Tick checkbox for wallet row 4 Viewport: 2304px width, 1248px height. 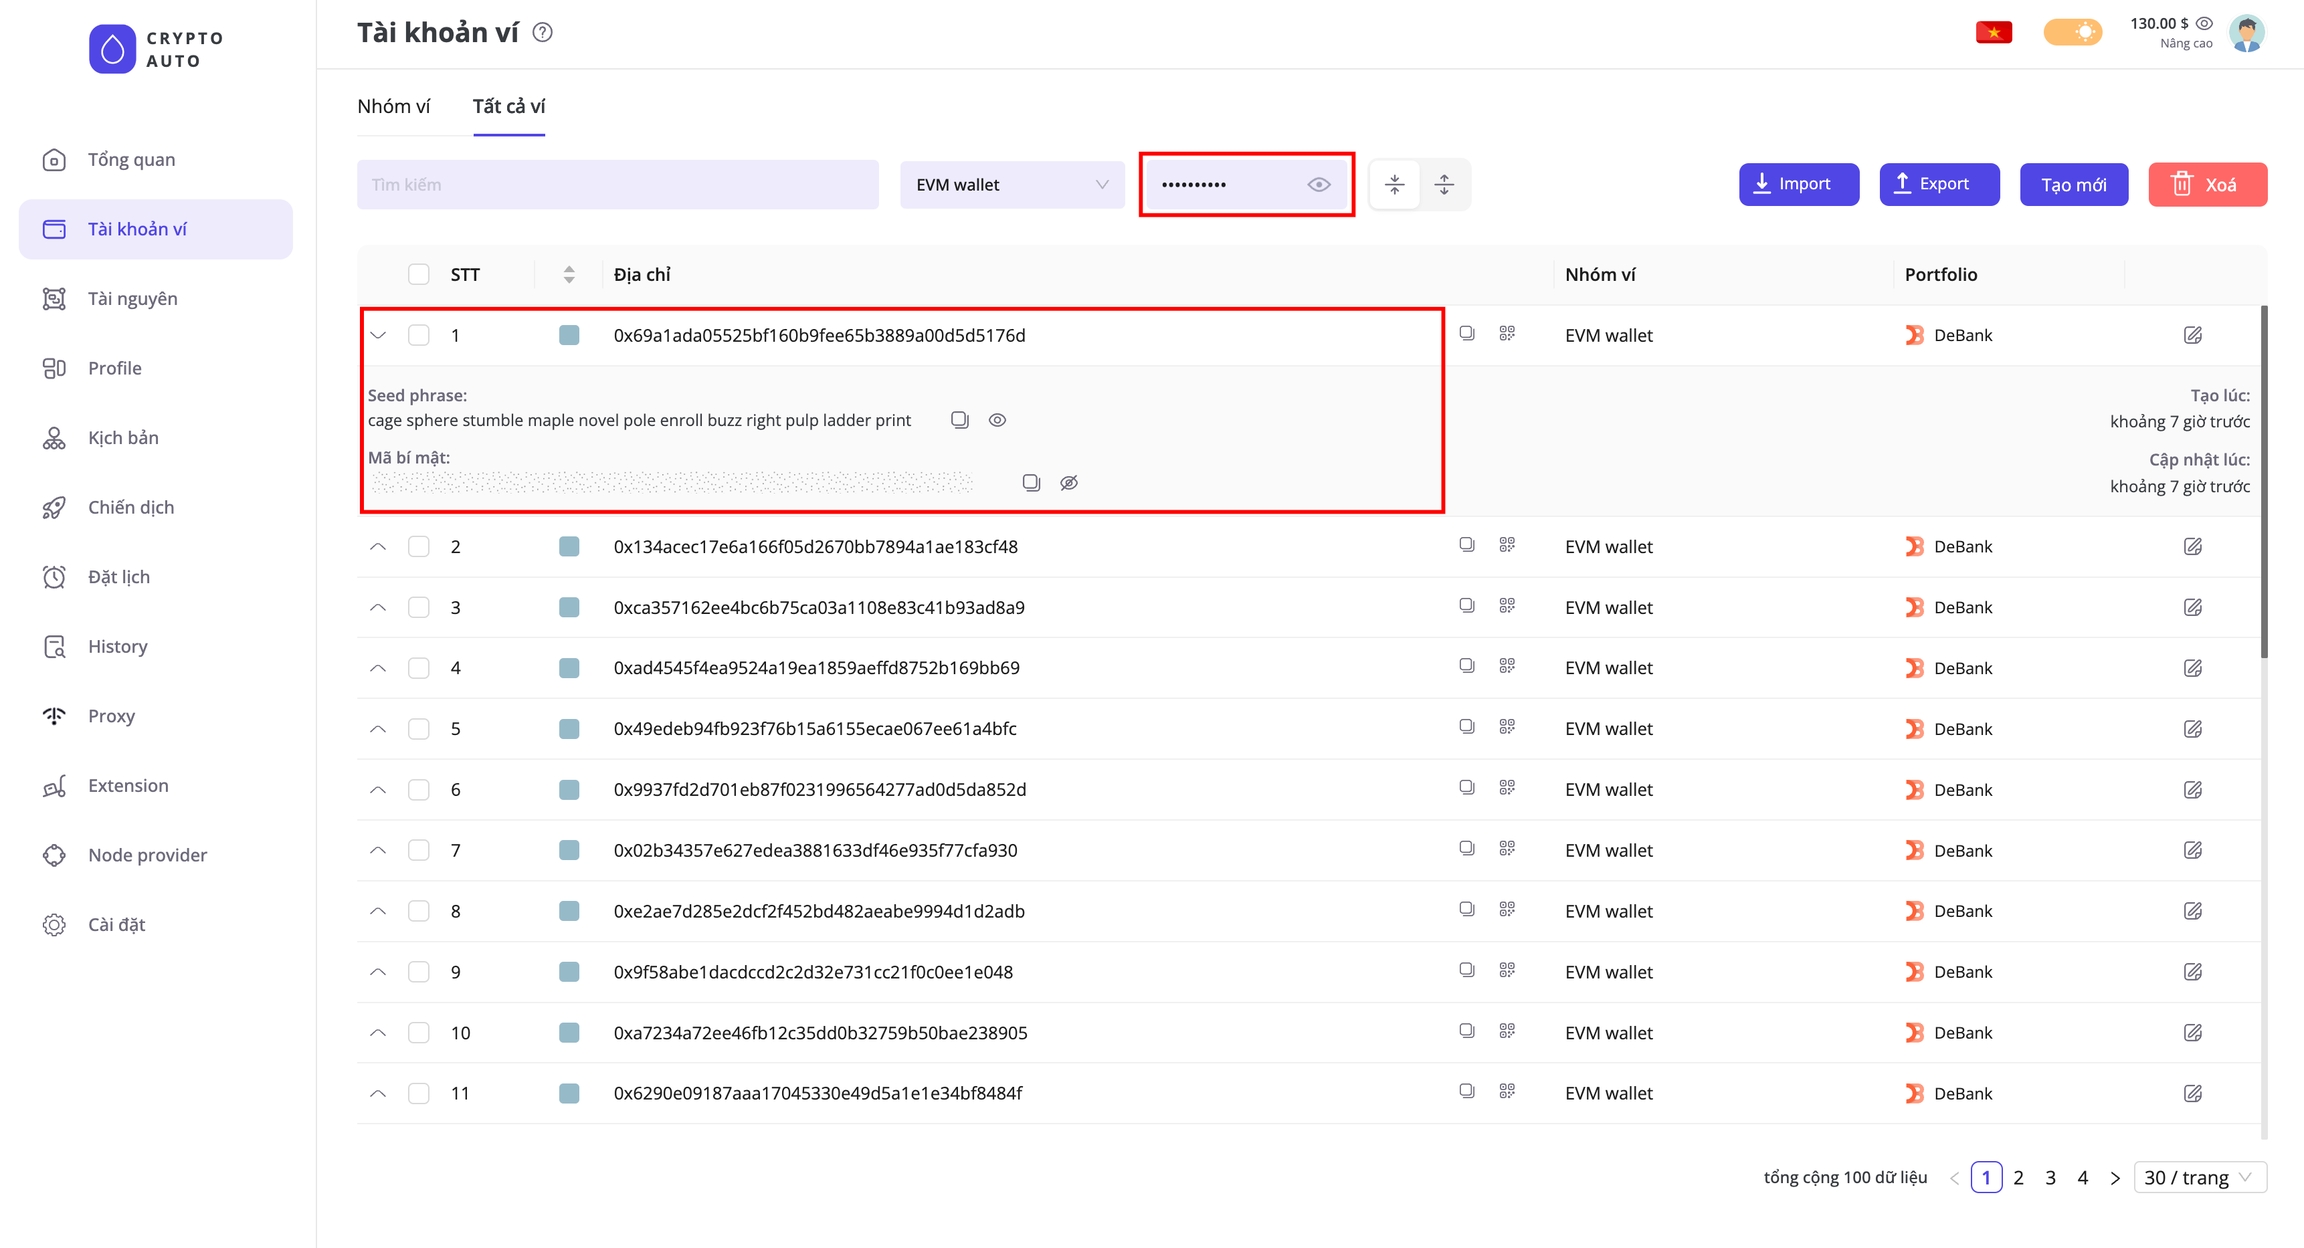pyautogui.click(x=419, y=668)
